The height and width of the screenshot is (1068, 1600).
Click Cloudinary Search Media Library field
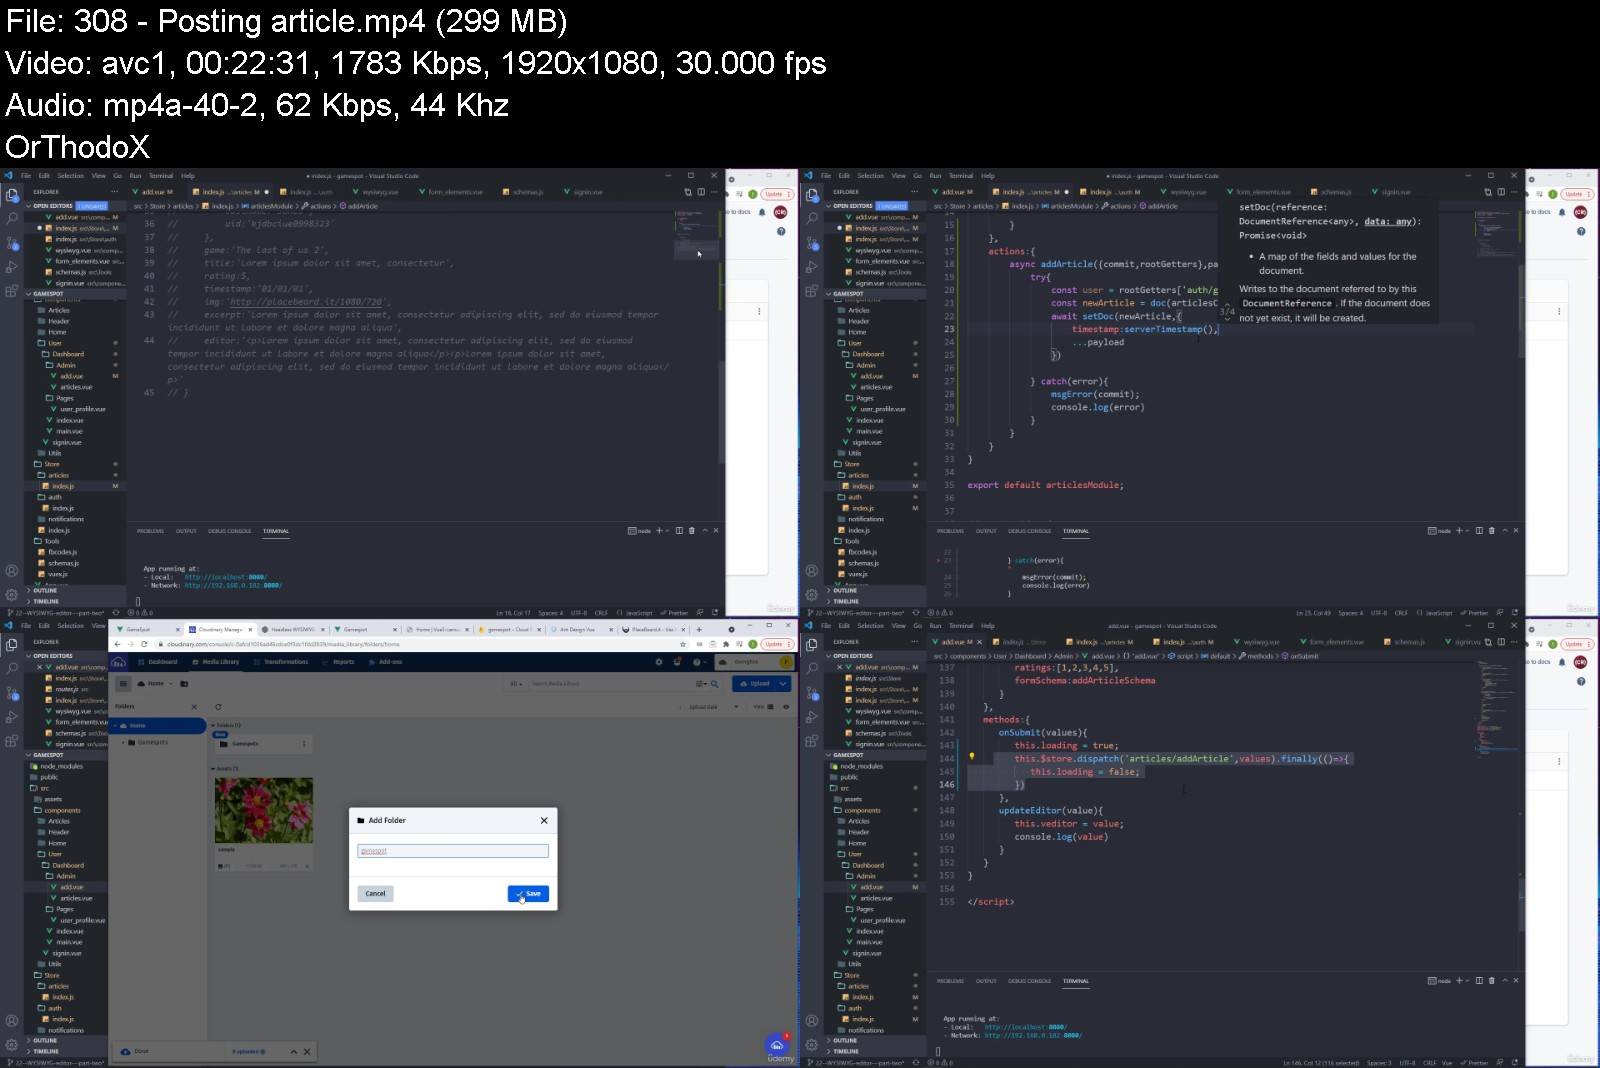click(610, 684)
